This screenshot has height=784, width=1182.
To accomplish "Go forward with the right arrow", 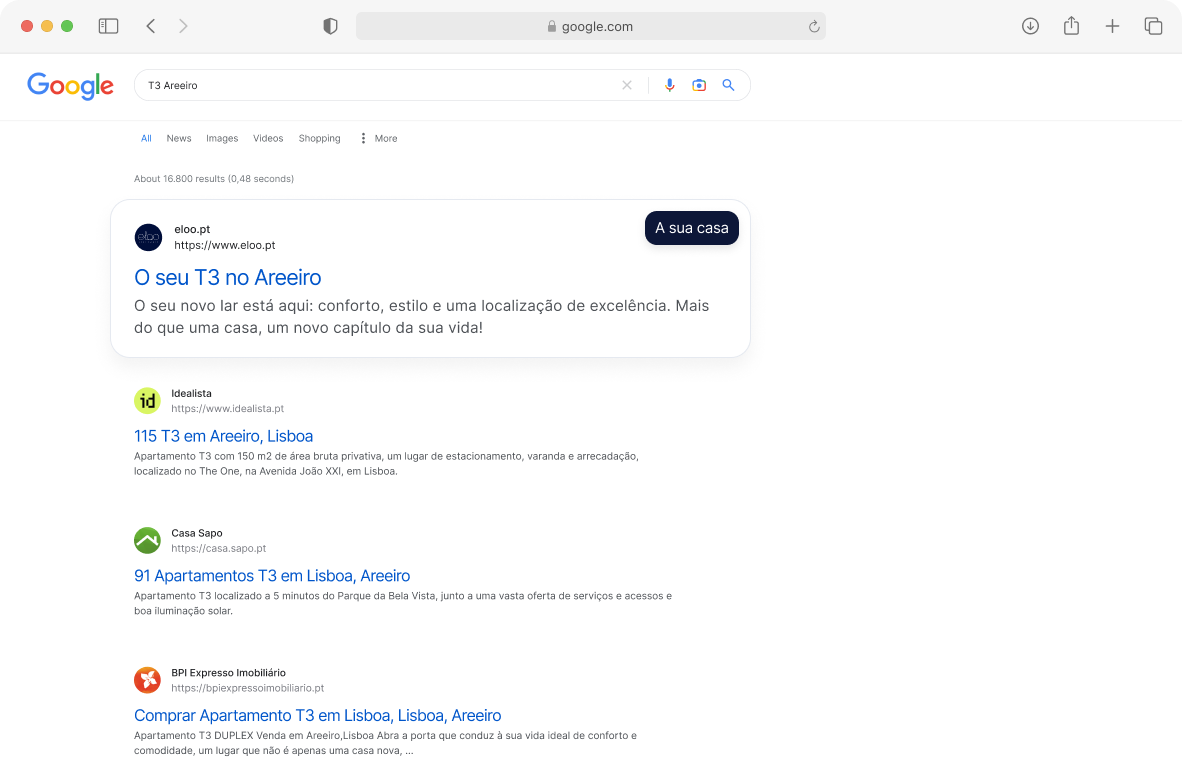I will [183, 26].
